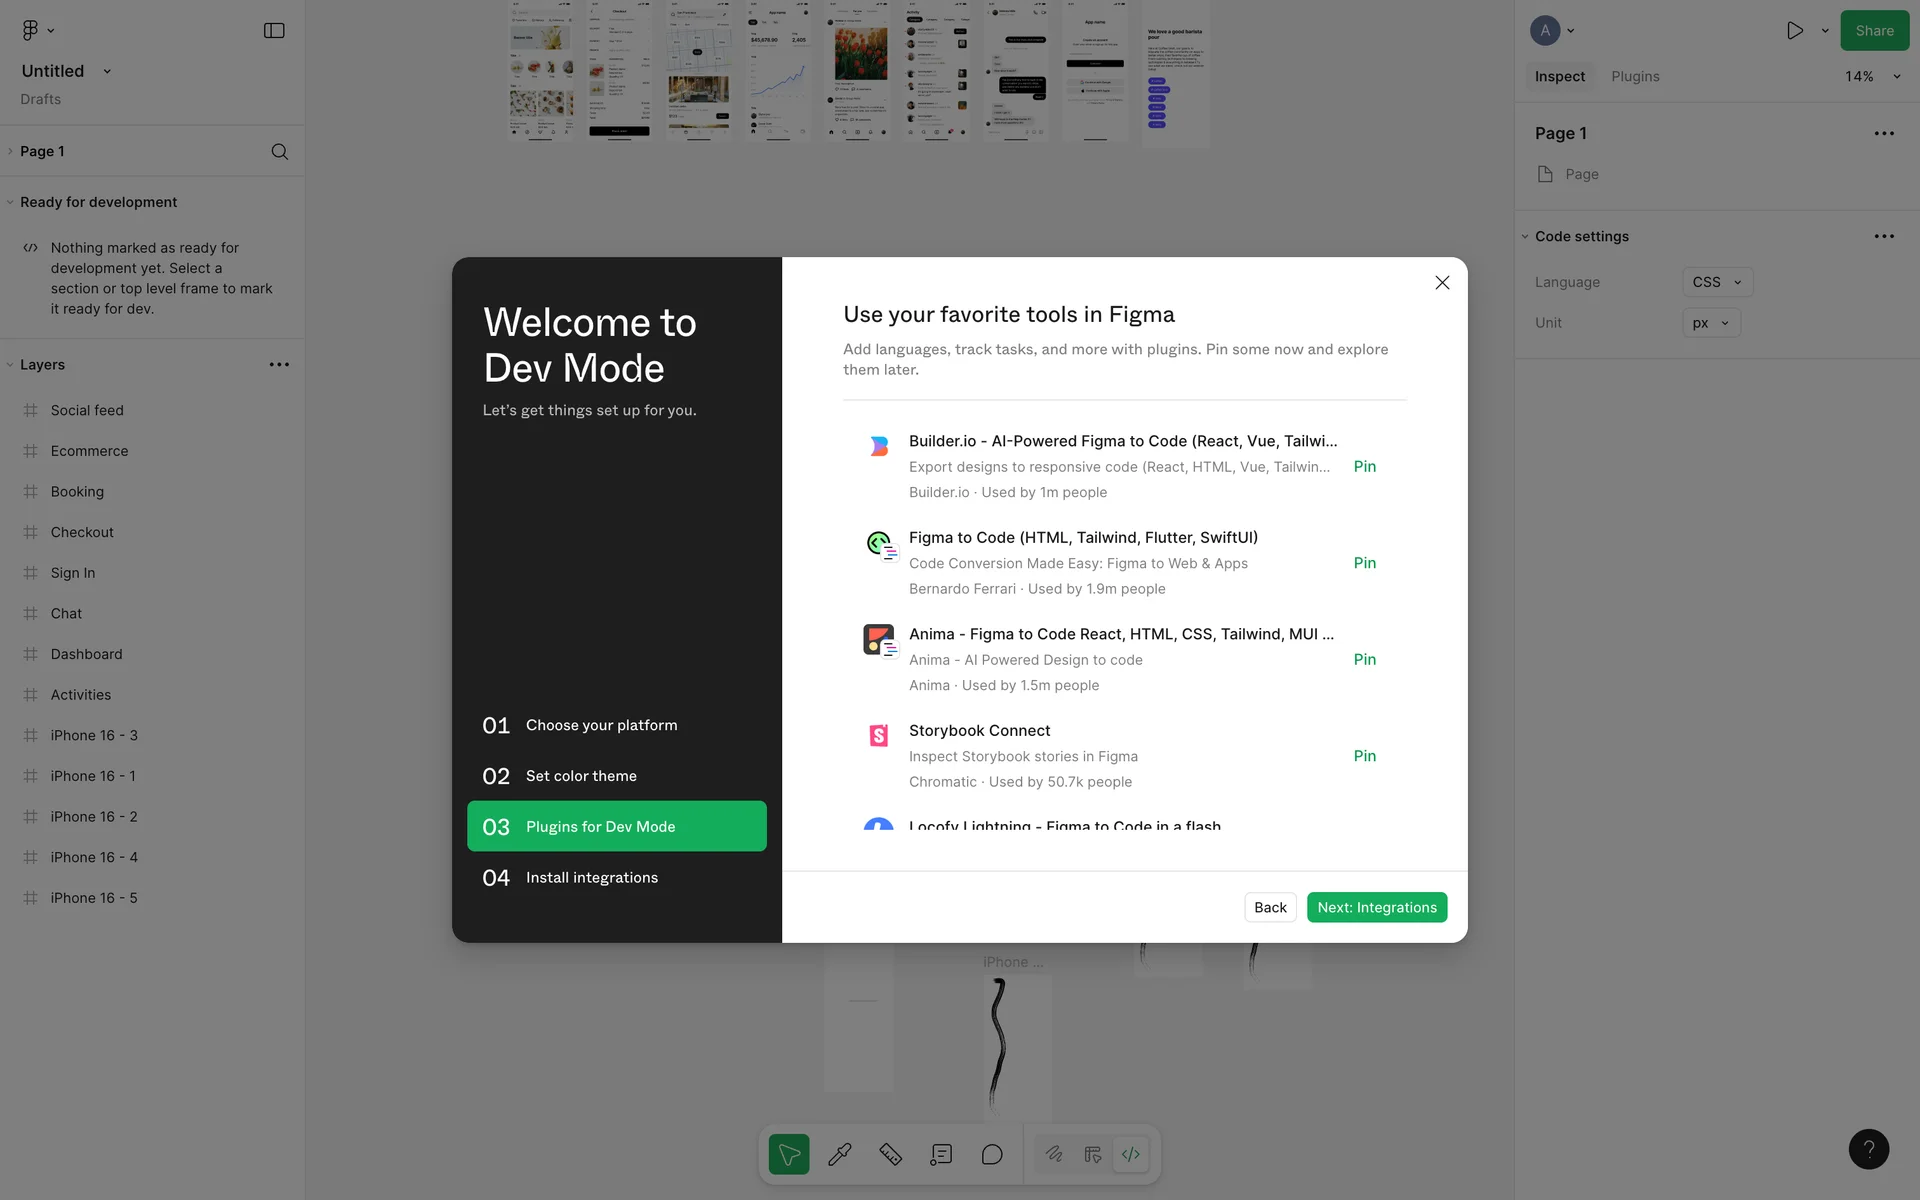
Task: Select the Move cursor tool in bottom toolbar
Action: pos(789,1154)
